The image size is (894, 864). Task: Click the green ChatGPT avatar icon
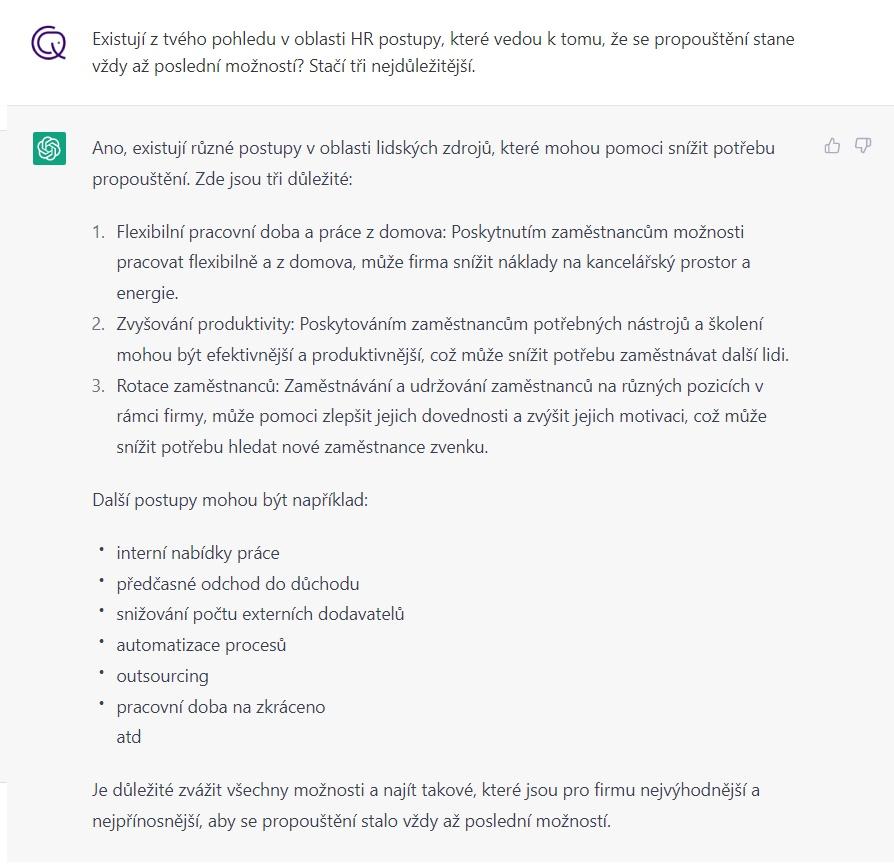point(49,148)
